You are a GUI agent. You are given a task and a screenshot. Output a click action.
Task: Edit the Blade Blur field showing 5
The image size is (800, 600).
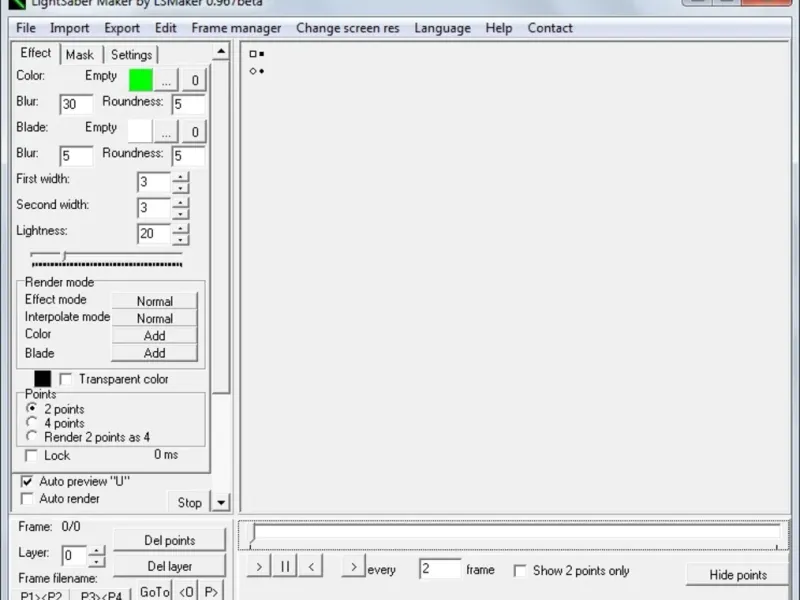coord(76,156)
